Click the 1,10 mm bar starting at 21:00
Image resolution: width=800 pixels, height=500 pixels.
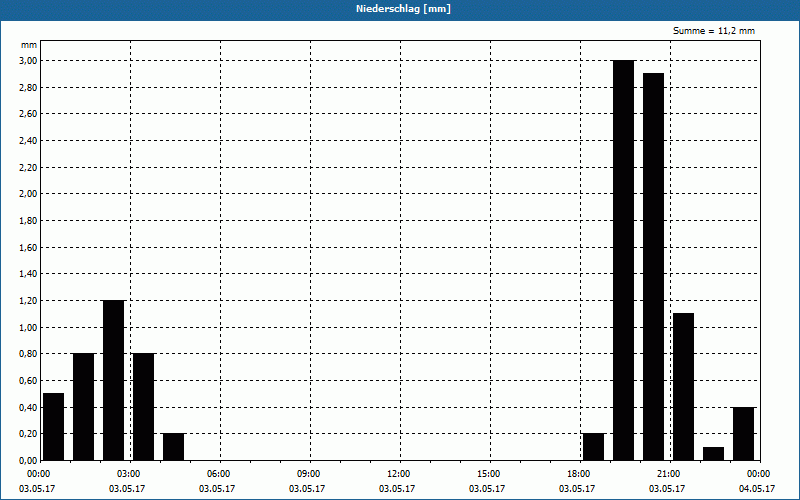(x=684, y=387)
